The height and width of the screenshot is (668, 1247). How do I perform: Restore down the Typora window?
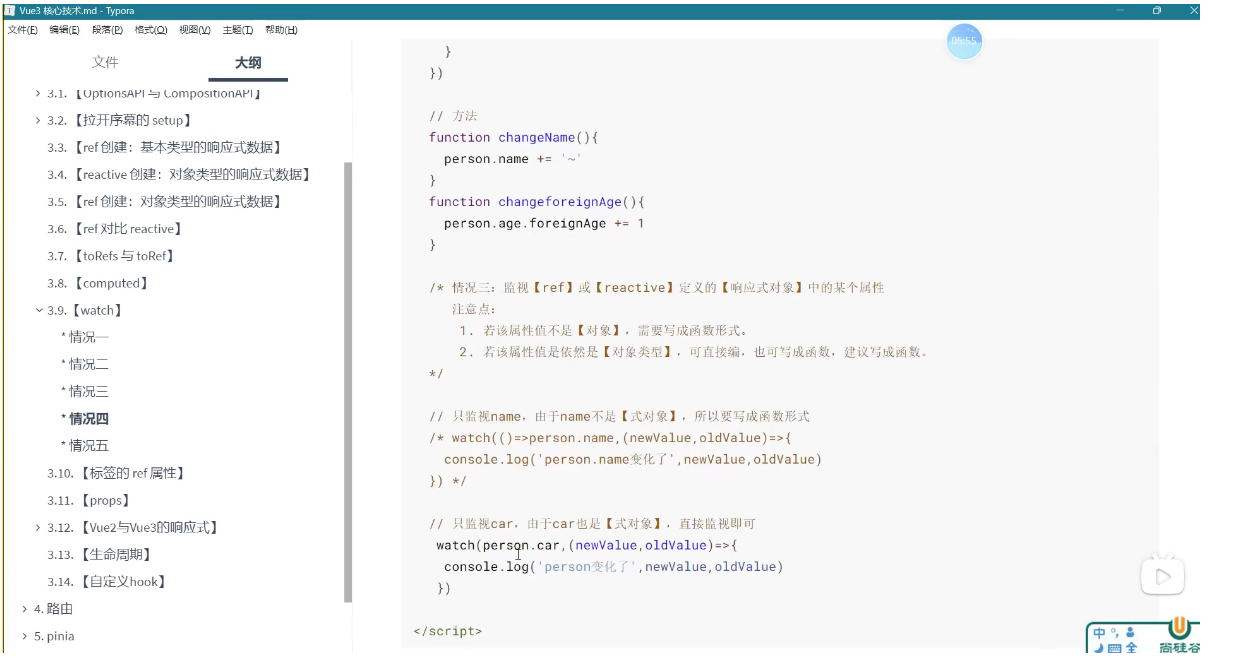pos(1157,10)
